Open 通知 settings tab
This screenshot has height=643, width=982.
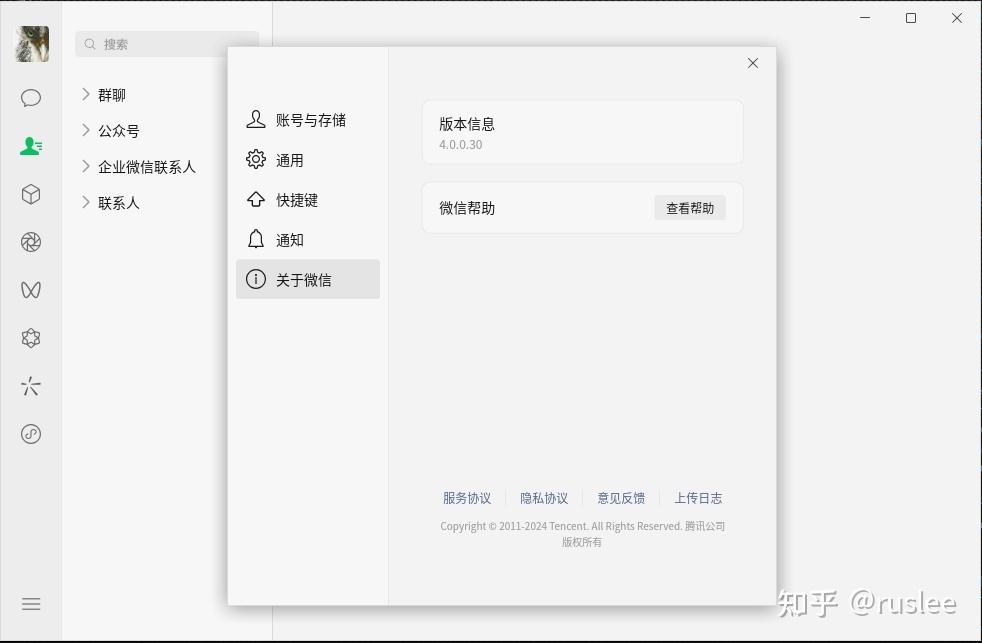click(x=308, y=239)
